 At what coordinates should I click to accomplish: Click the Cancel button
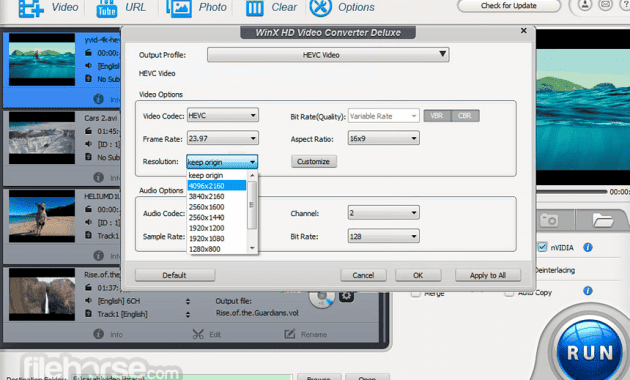click(x=363, y=275)
